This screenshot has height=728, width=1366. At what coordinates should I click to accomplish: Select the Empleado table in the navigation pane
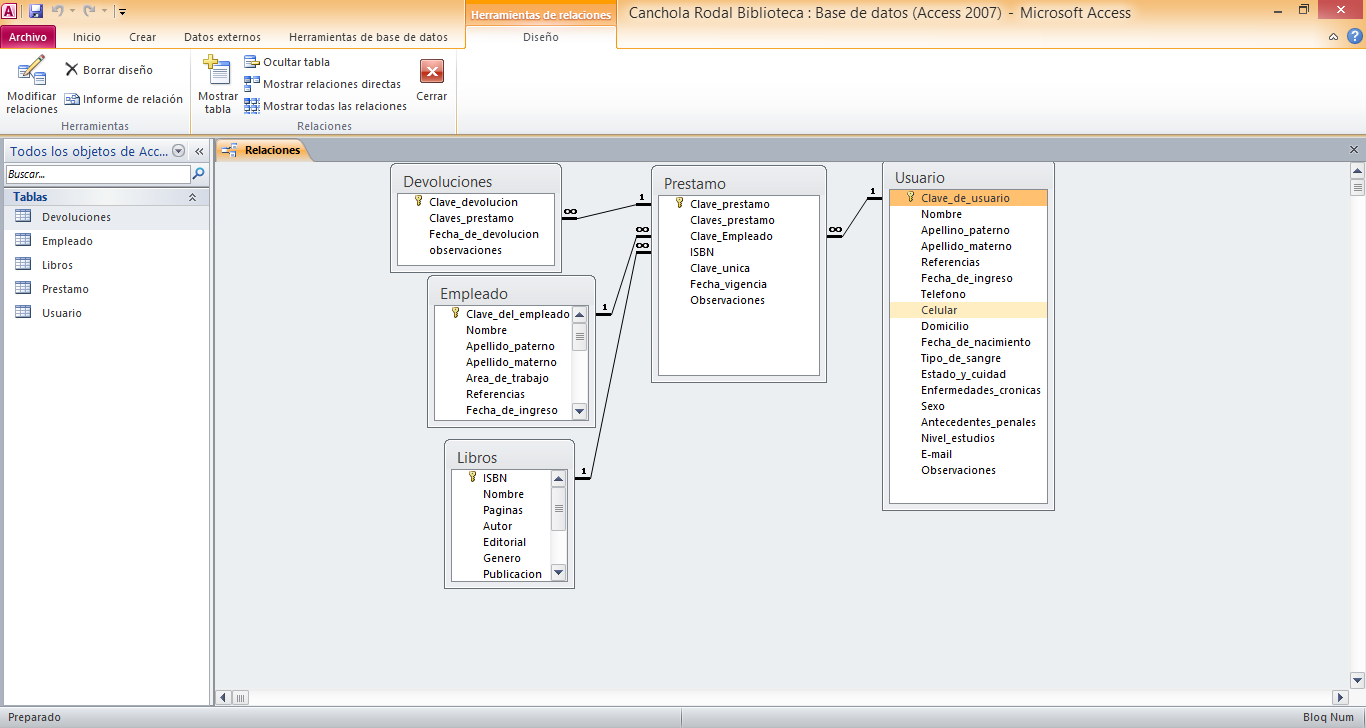click(105, 241)
